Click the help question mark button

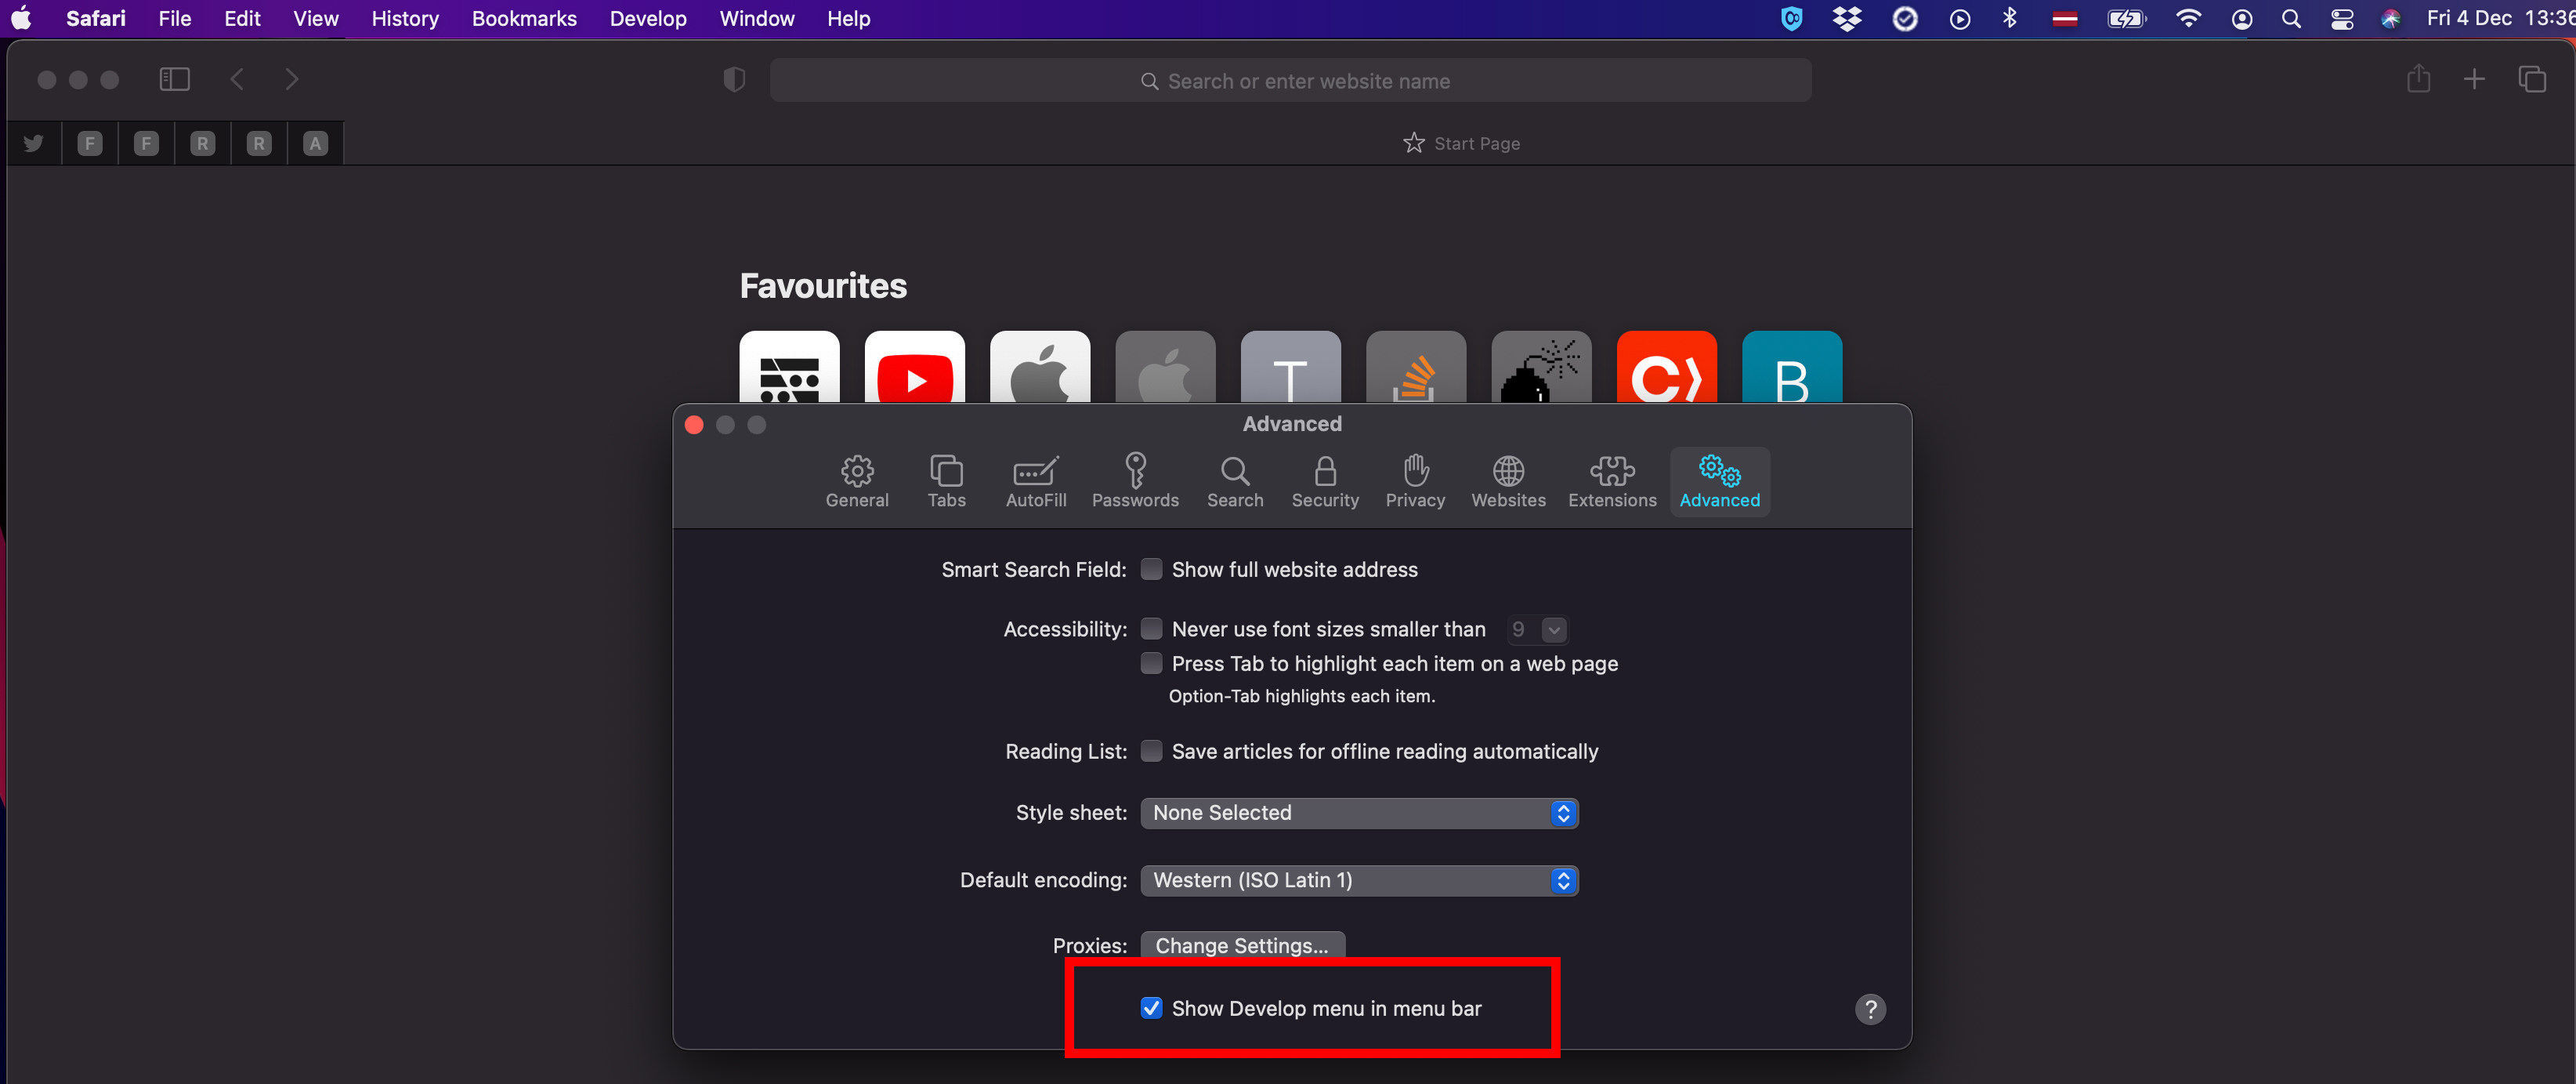pos(1869,1009)
